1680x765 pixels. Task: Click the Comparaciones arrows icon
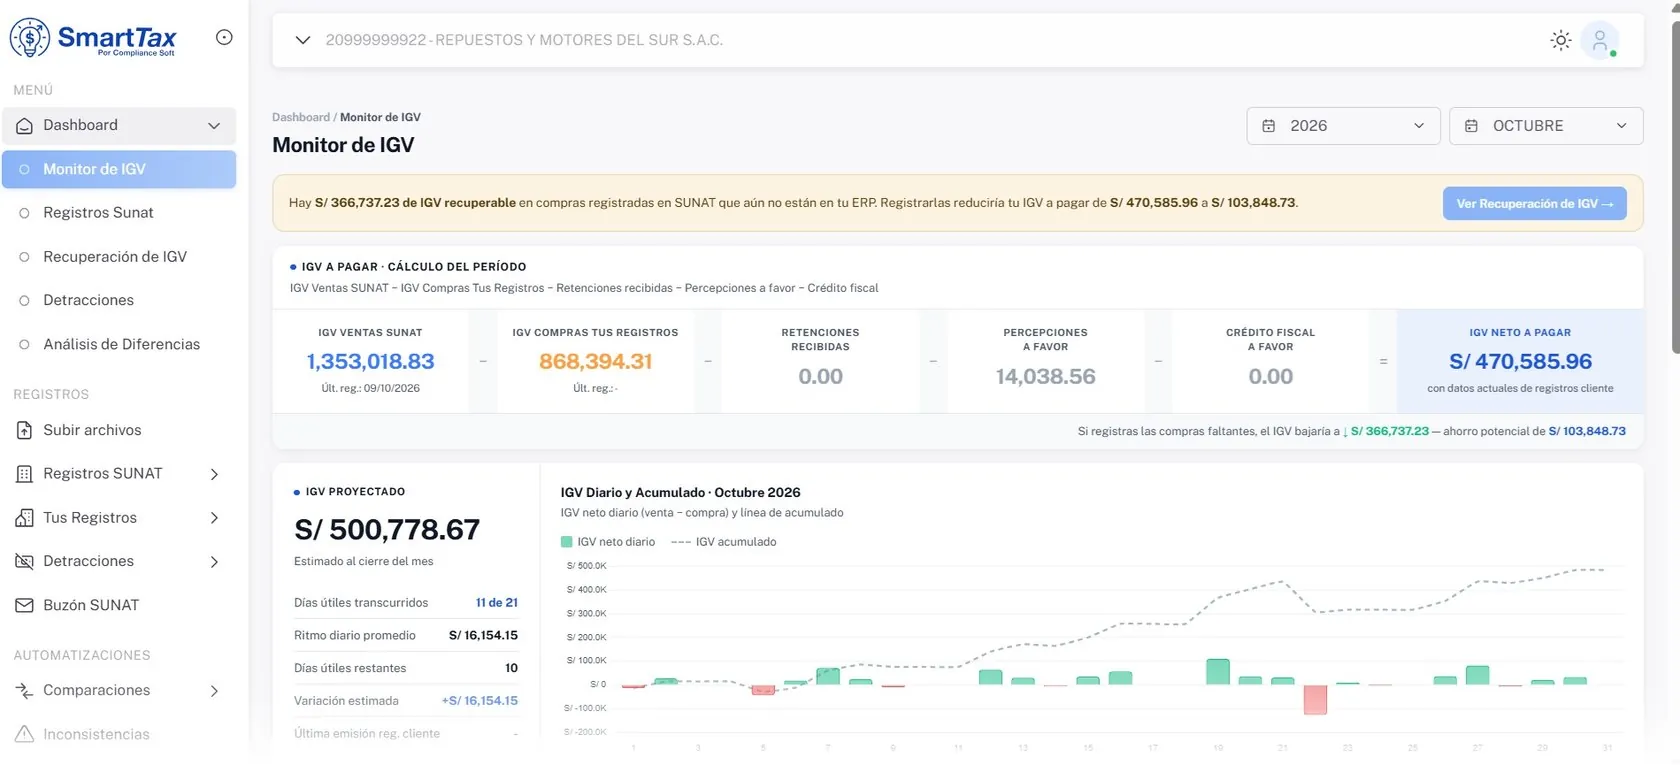coord(25,691)
